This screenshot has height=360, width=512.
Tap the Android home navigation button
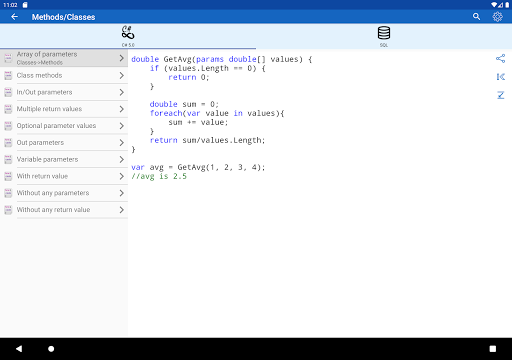[x=51, y=349]
